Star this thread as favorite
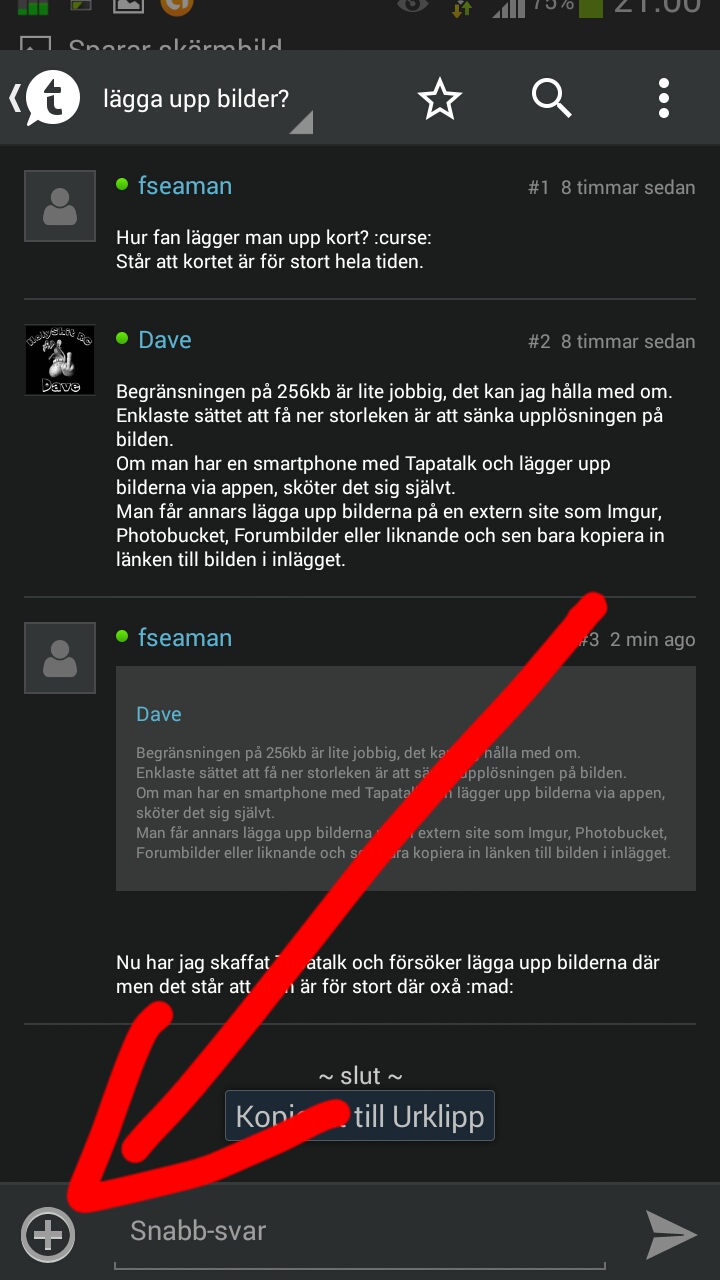 439,99
